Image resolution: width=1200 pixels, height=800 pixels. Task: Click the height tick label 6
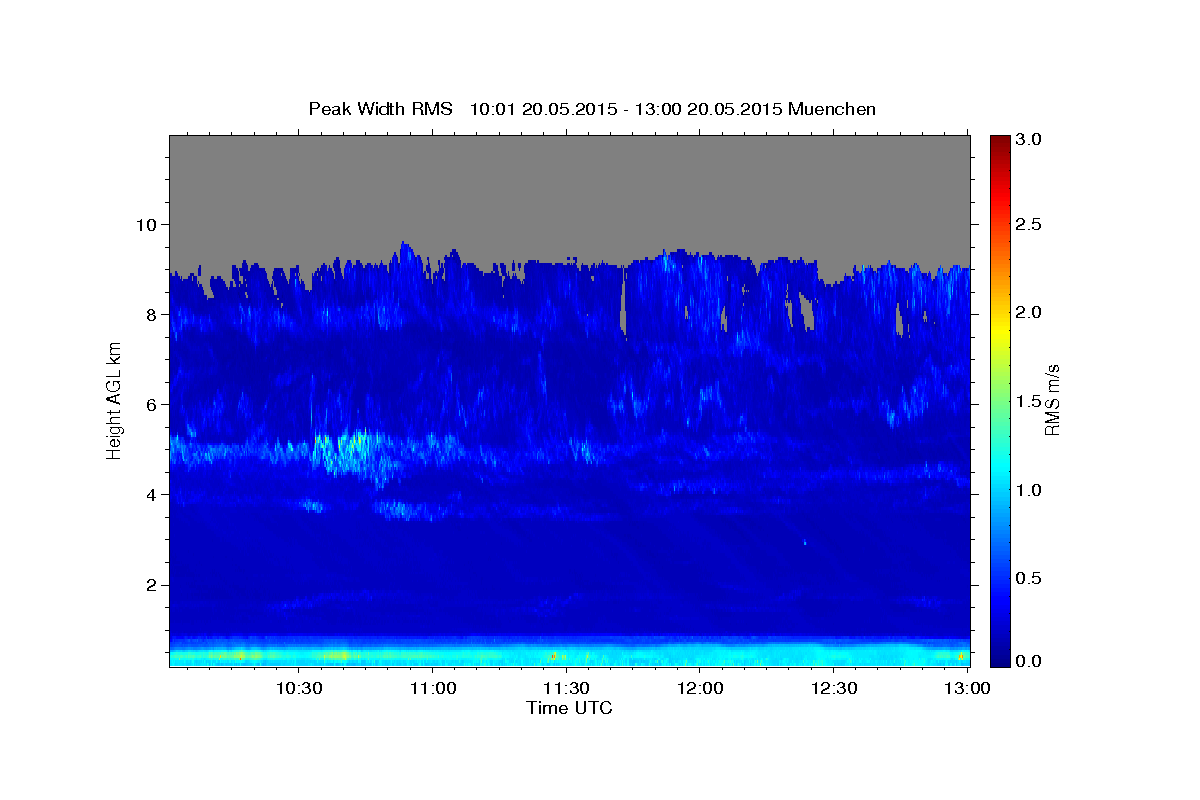coord(154,405)
